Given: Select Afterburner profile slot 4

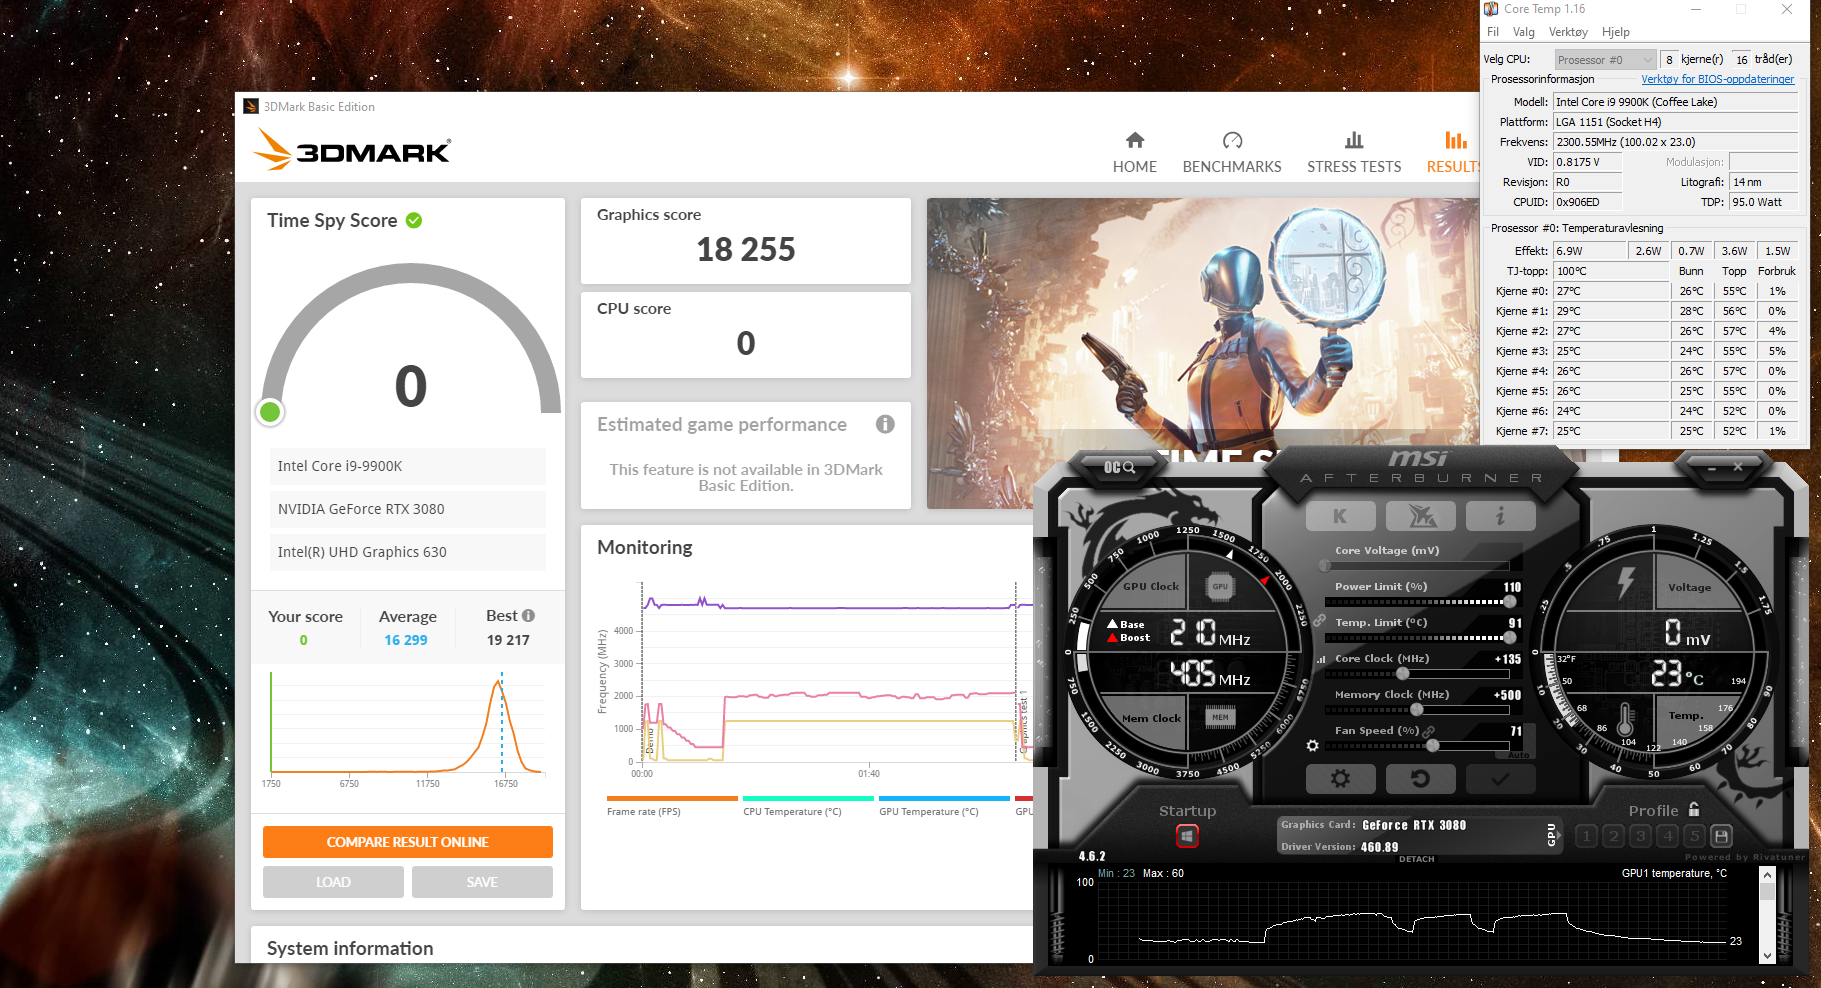Looking at the screenshot, I should pos(1667,836).
